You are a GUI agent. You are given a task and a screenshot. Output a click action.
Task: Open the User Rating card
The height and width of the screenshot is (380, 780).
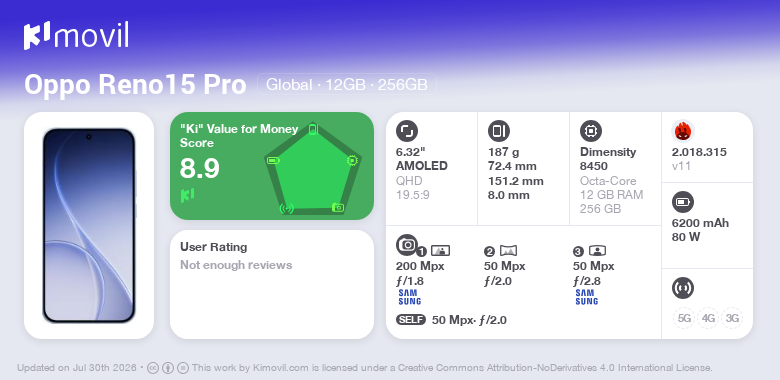[272, 284]
